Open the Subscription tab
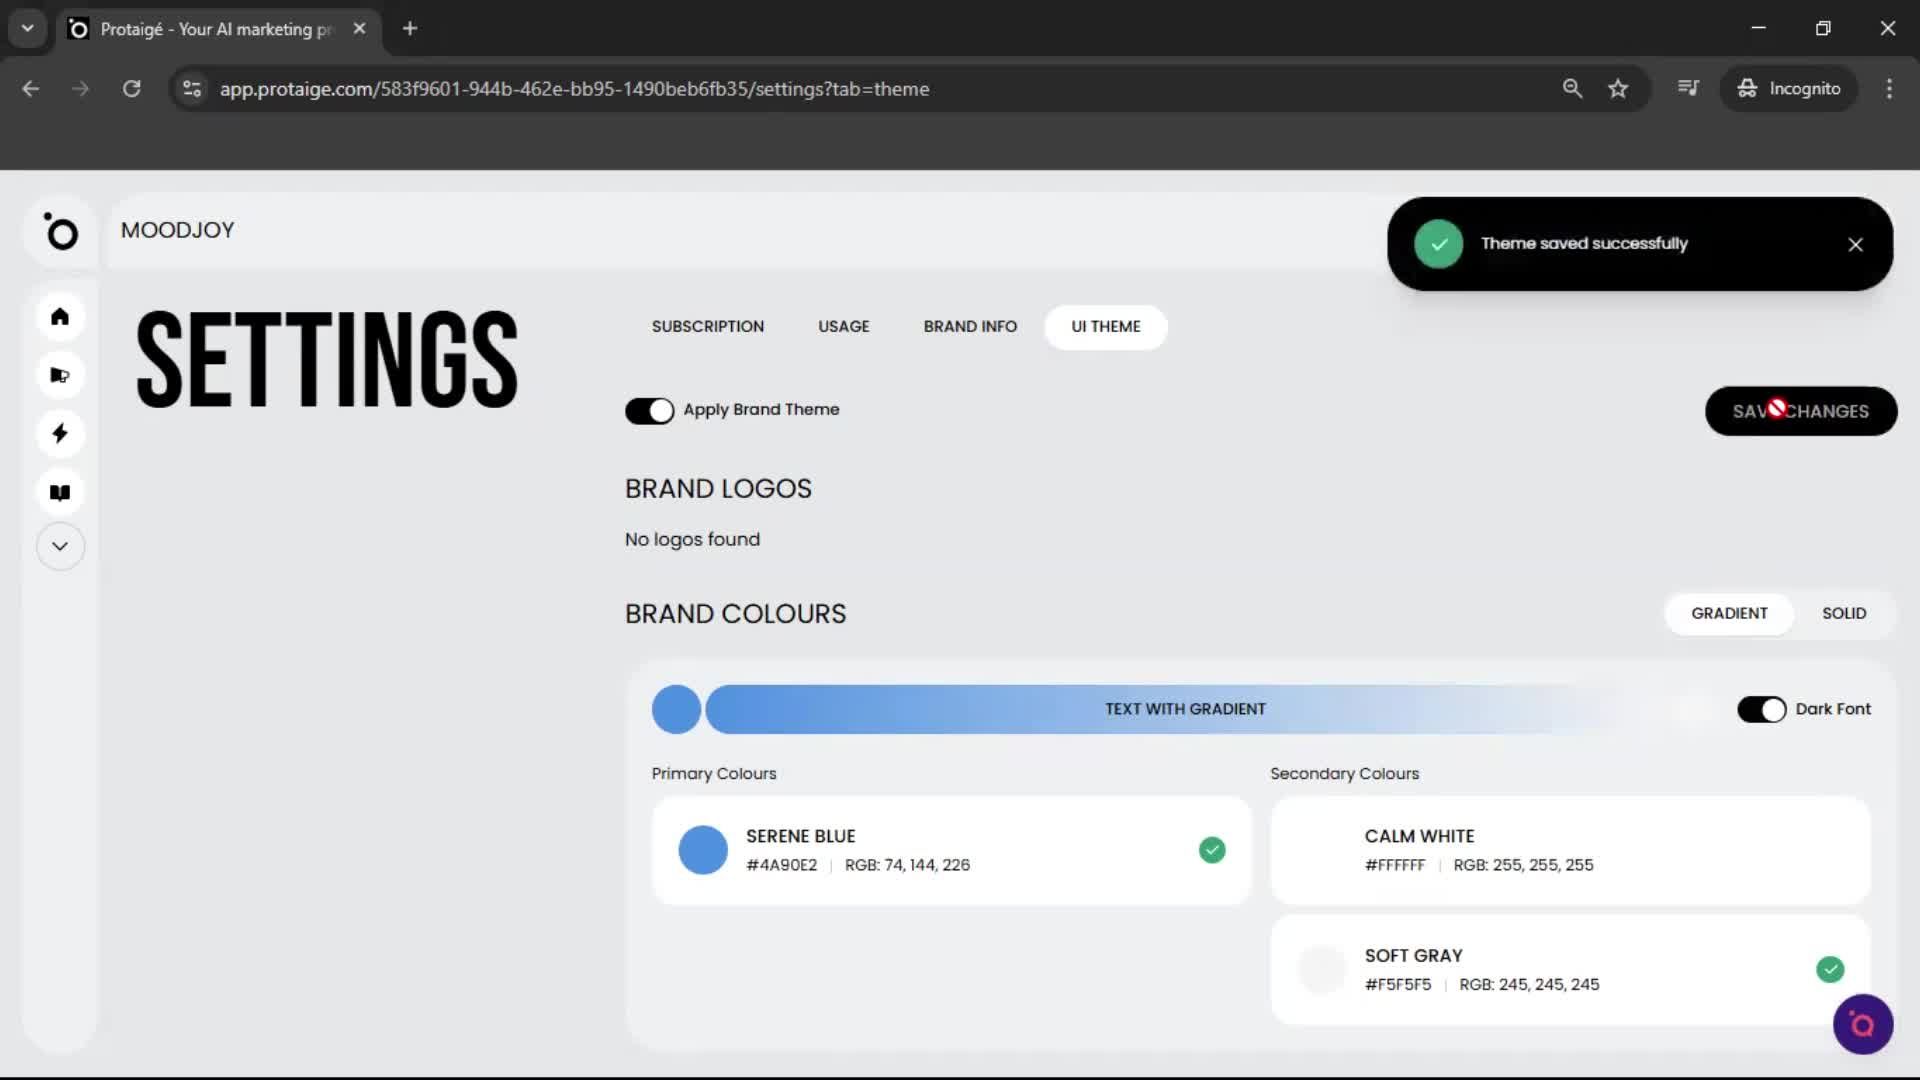This screenshot has width=1920, height=1080. [707, 326]
